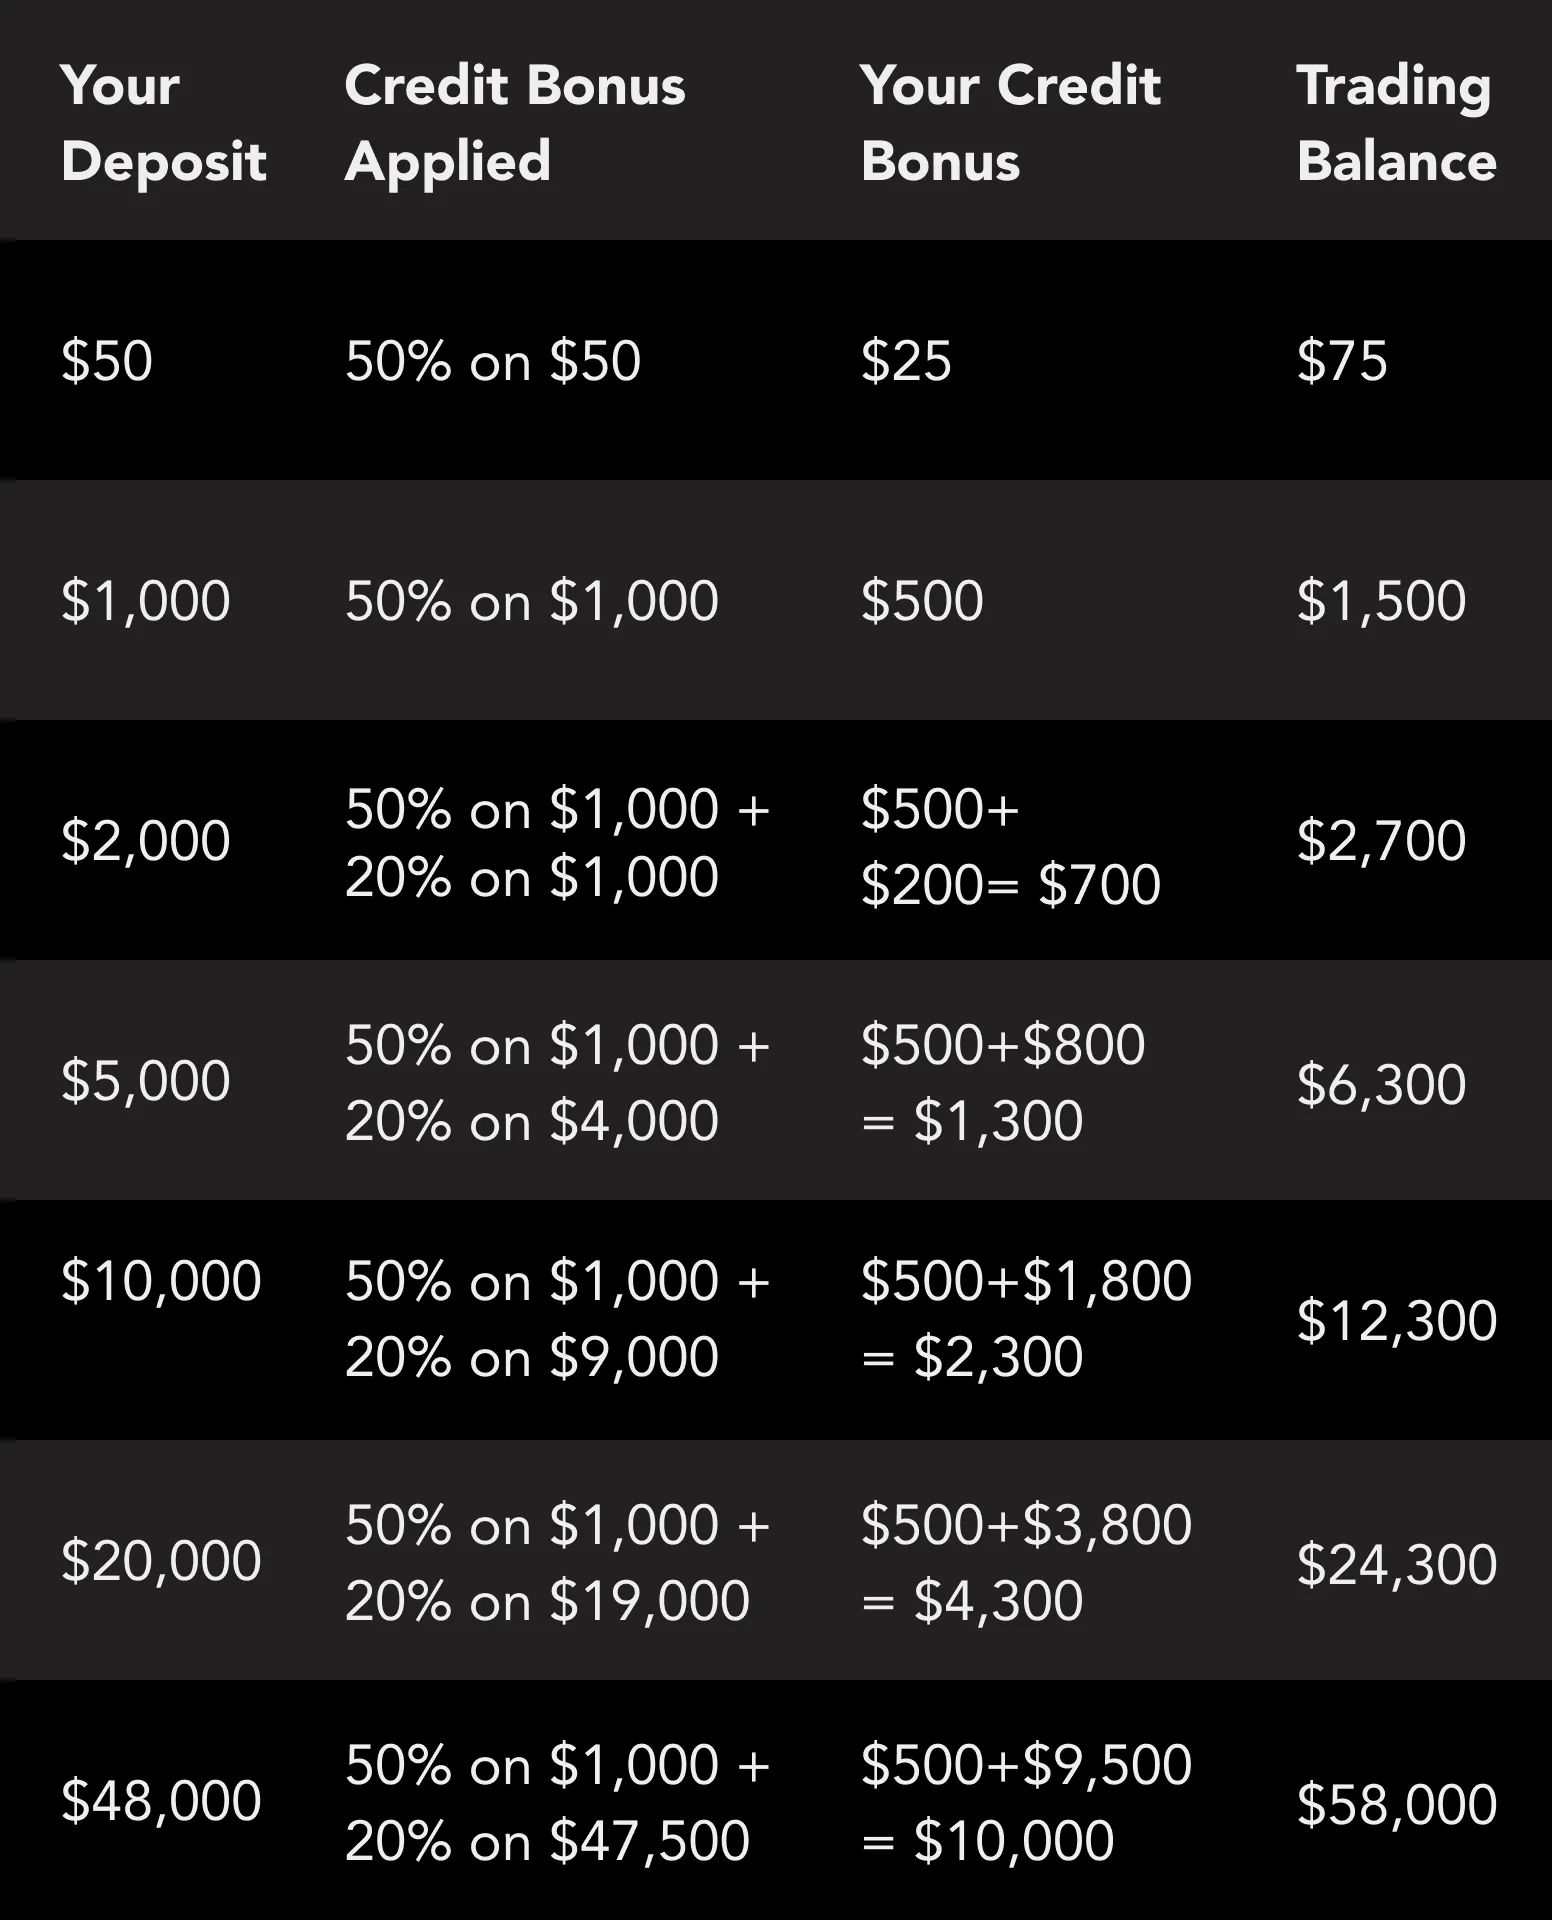Select the $25 credit bonus cell
The width and height of the screenshot is (1552, 1920).
(x=906, y=361)
